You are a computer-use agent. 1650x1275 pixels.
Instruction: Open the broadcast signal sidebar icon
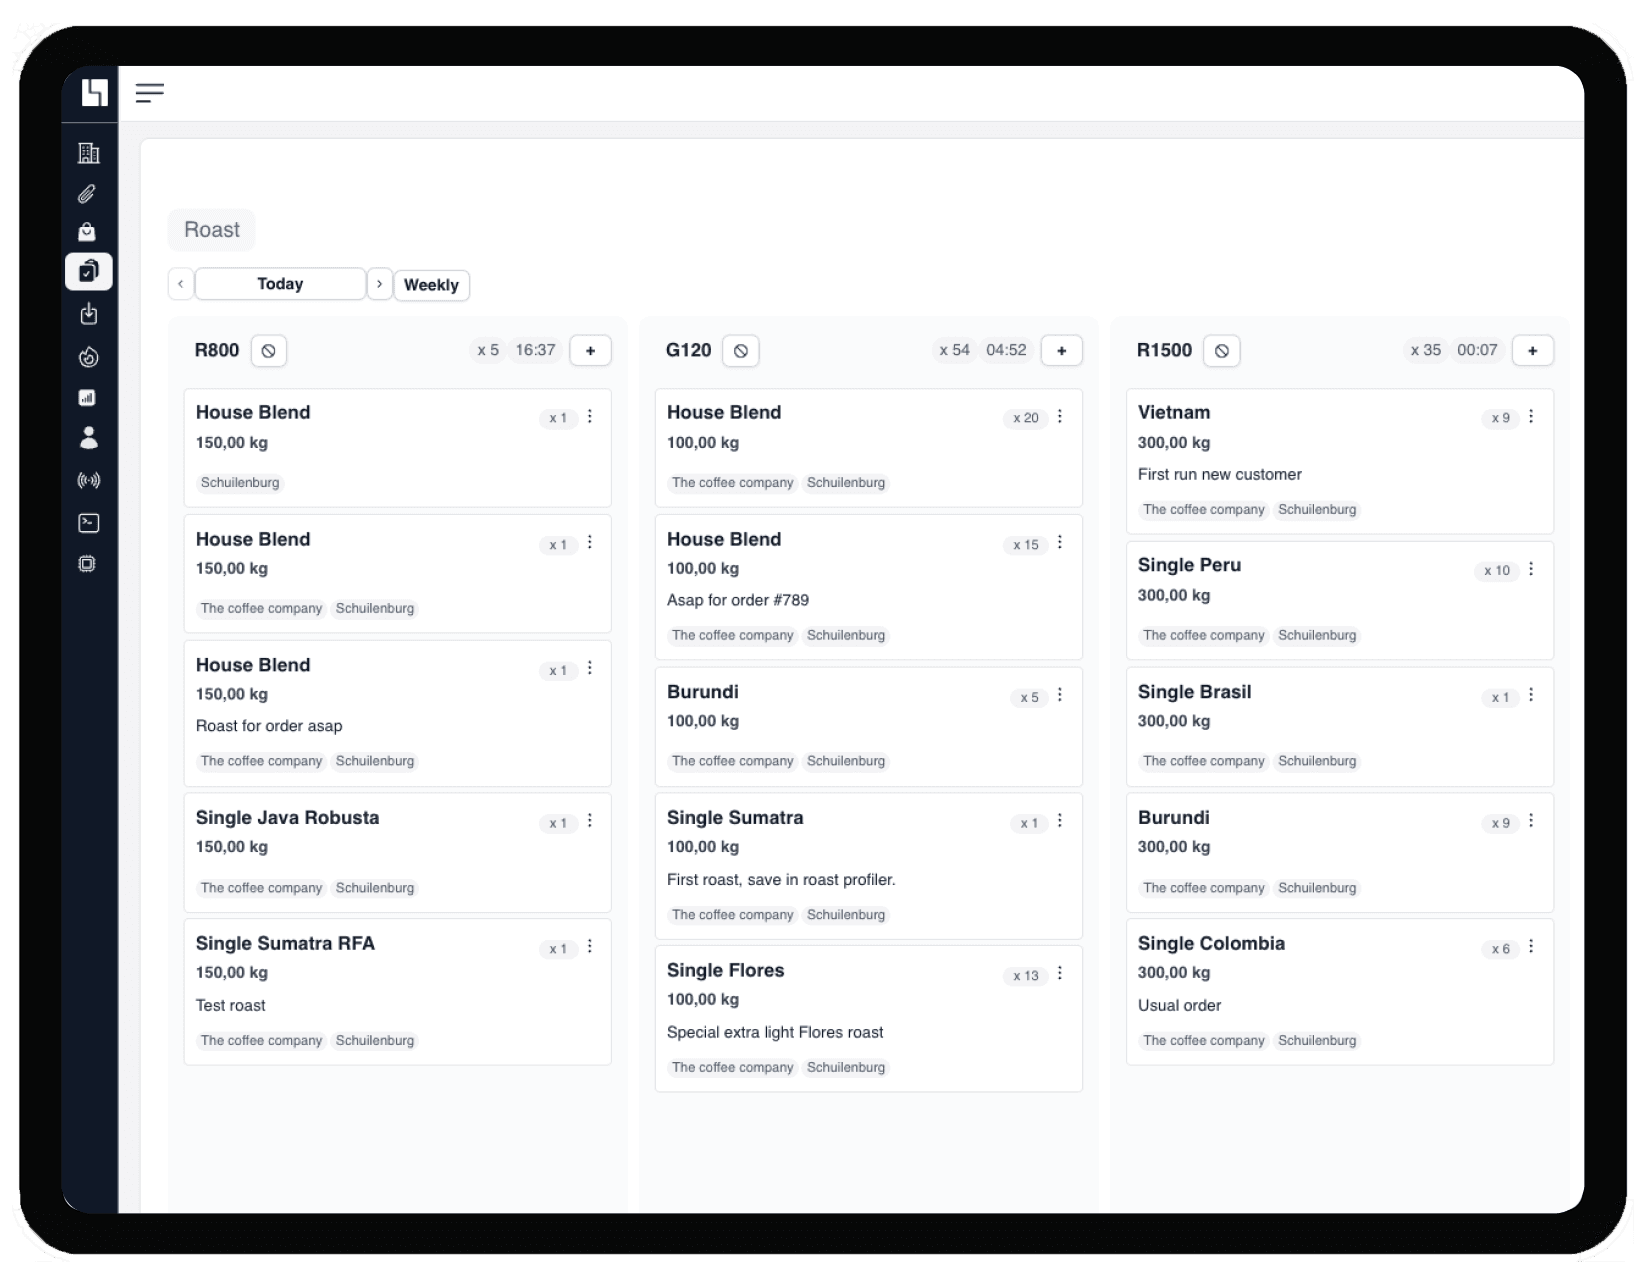[88, 481]
